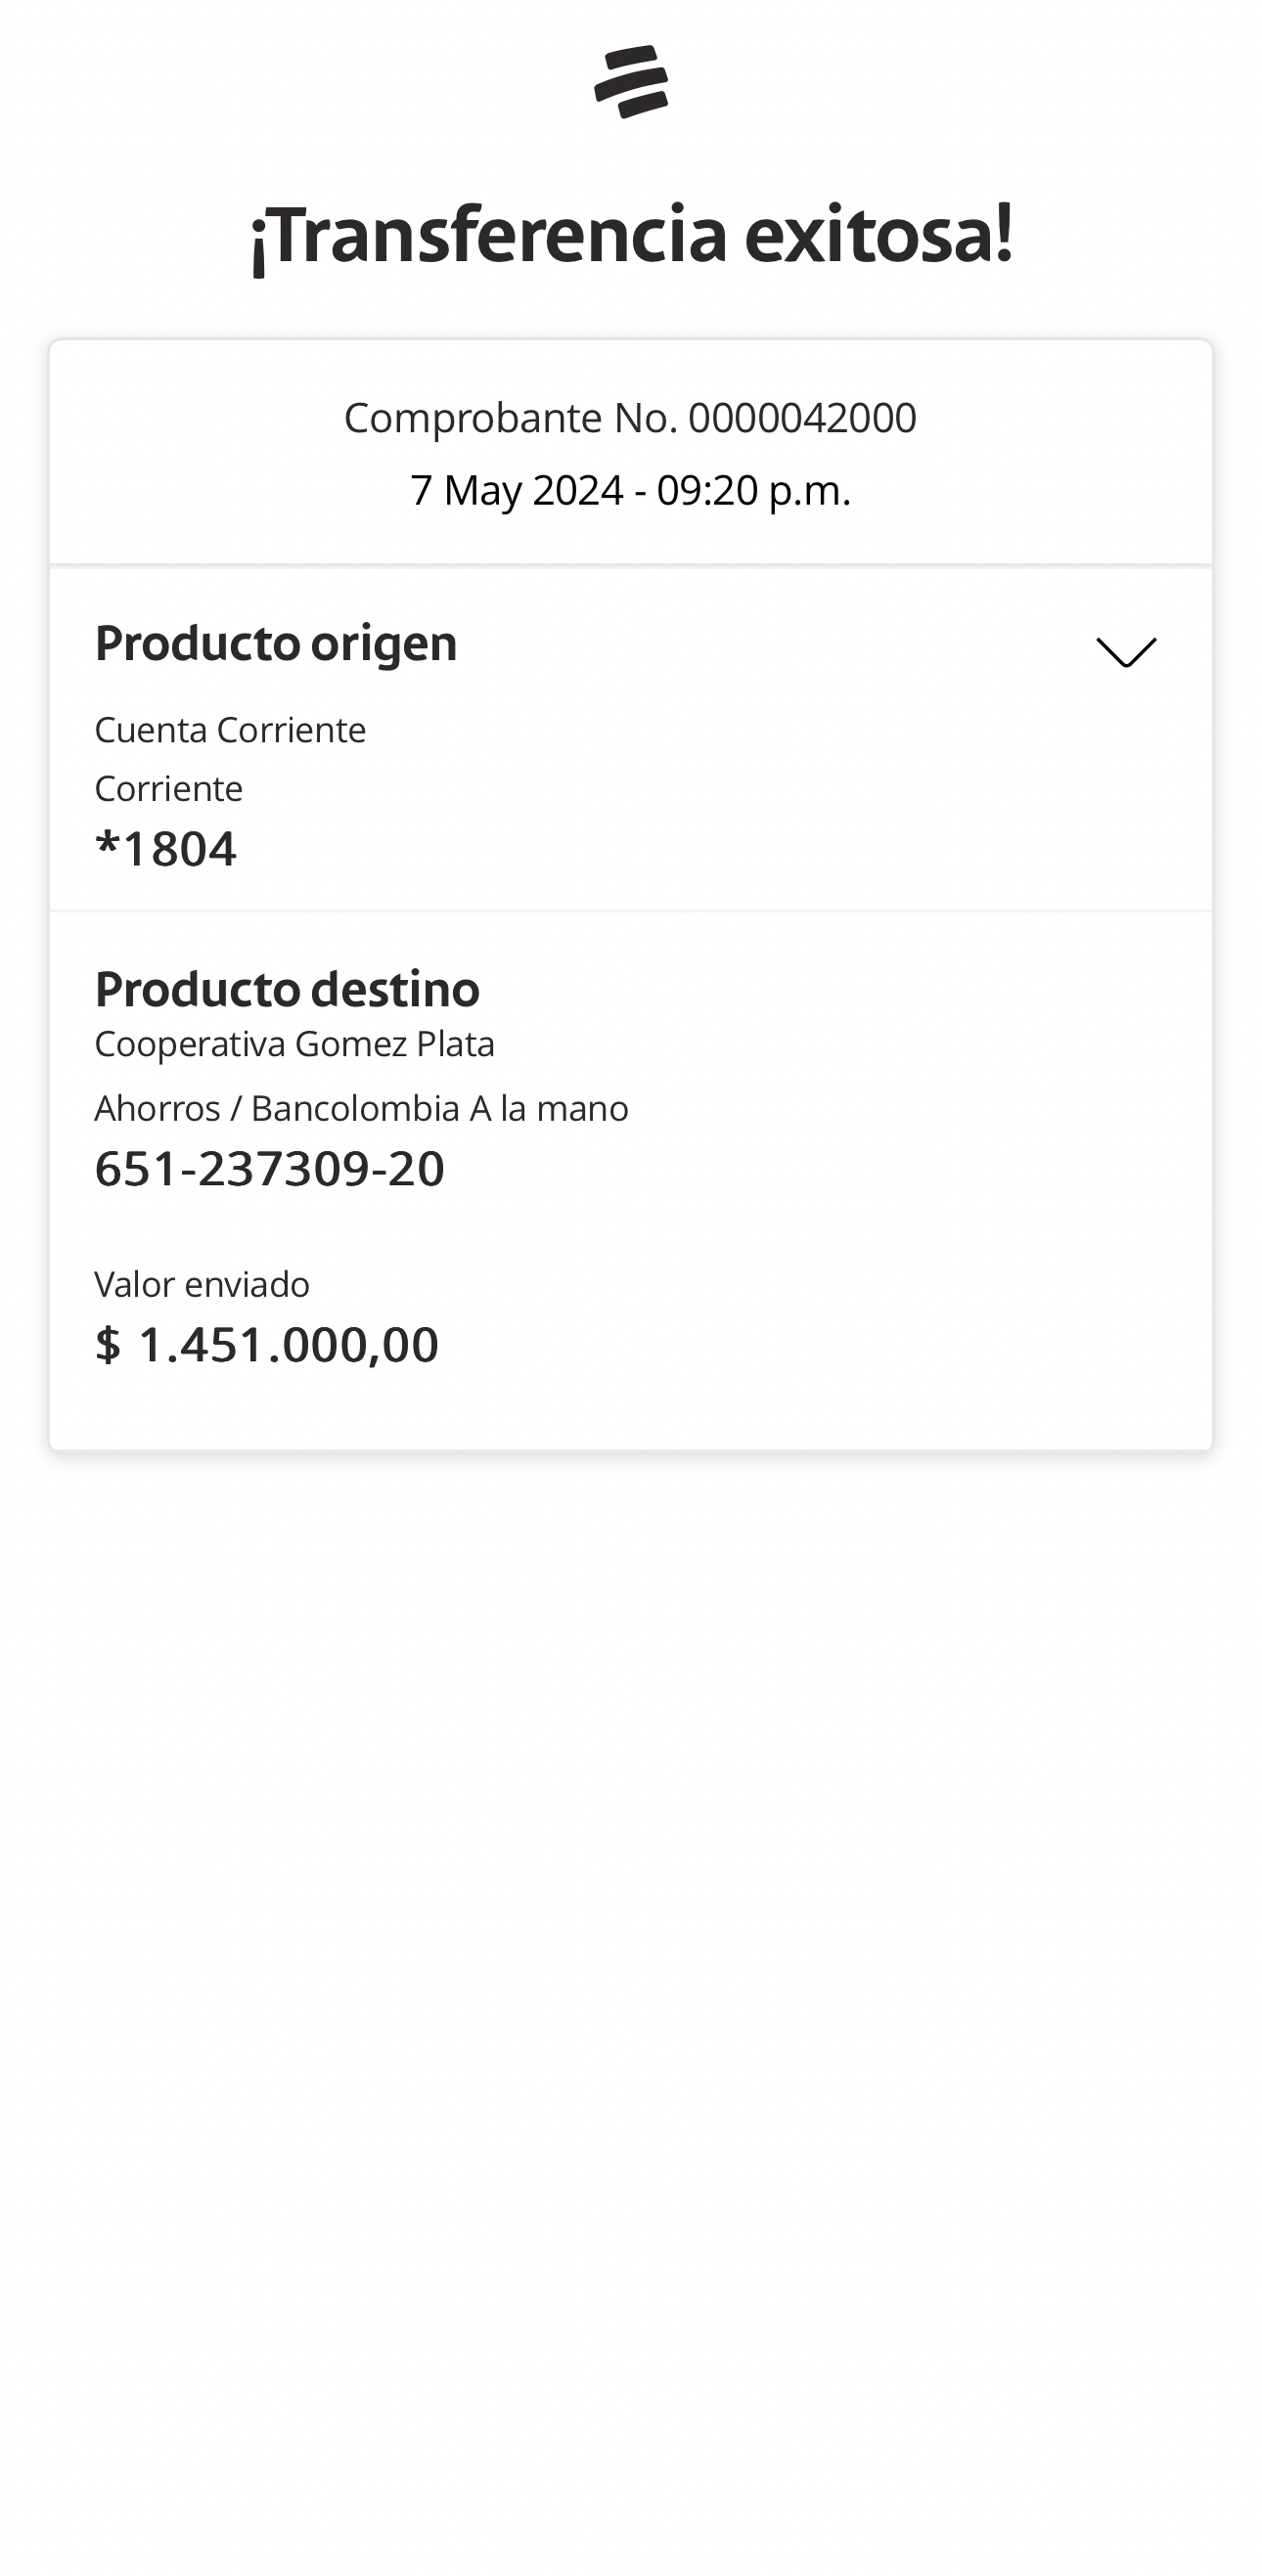The width and height of the screenshot is (1262, 2576).
Task: Click the receipt number digits 0000042000
Action: [x=802, y=418]
